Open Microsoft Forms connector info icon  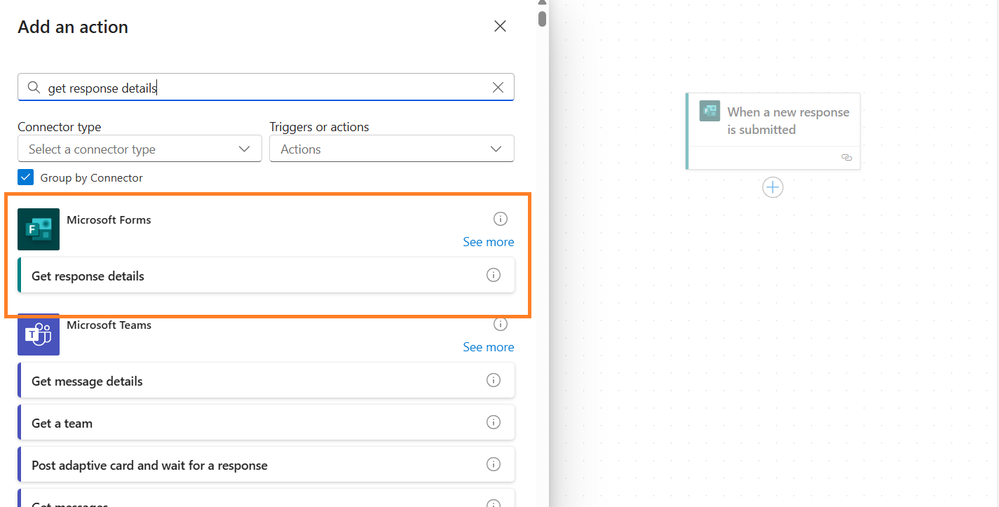501,219
